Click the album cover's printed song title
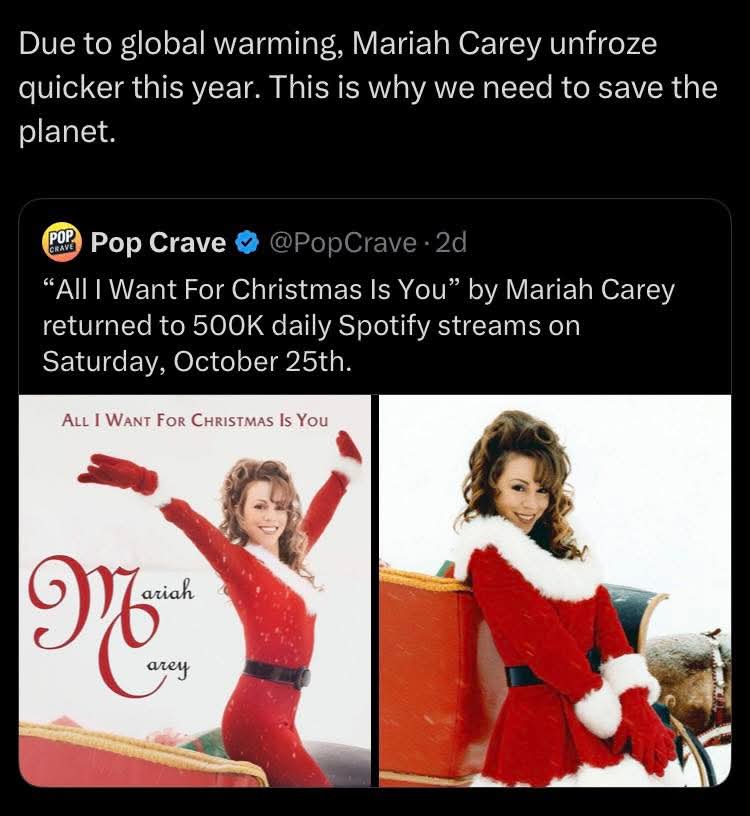Viewport: 750px width, 816px height. pos(195,419)
